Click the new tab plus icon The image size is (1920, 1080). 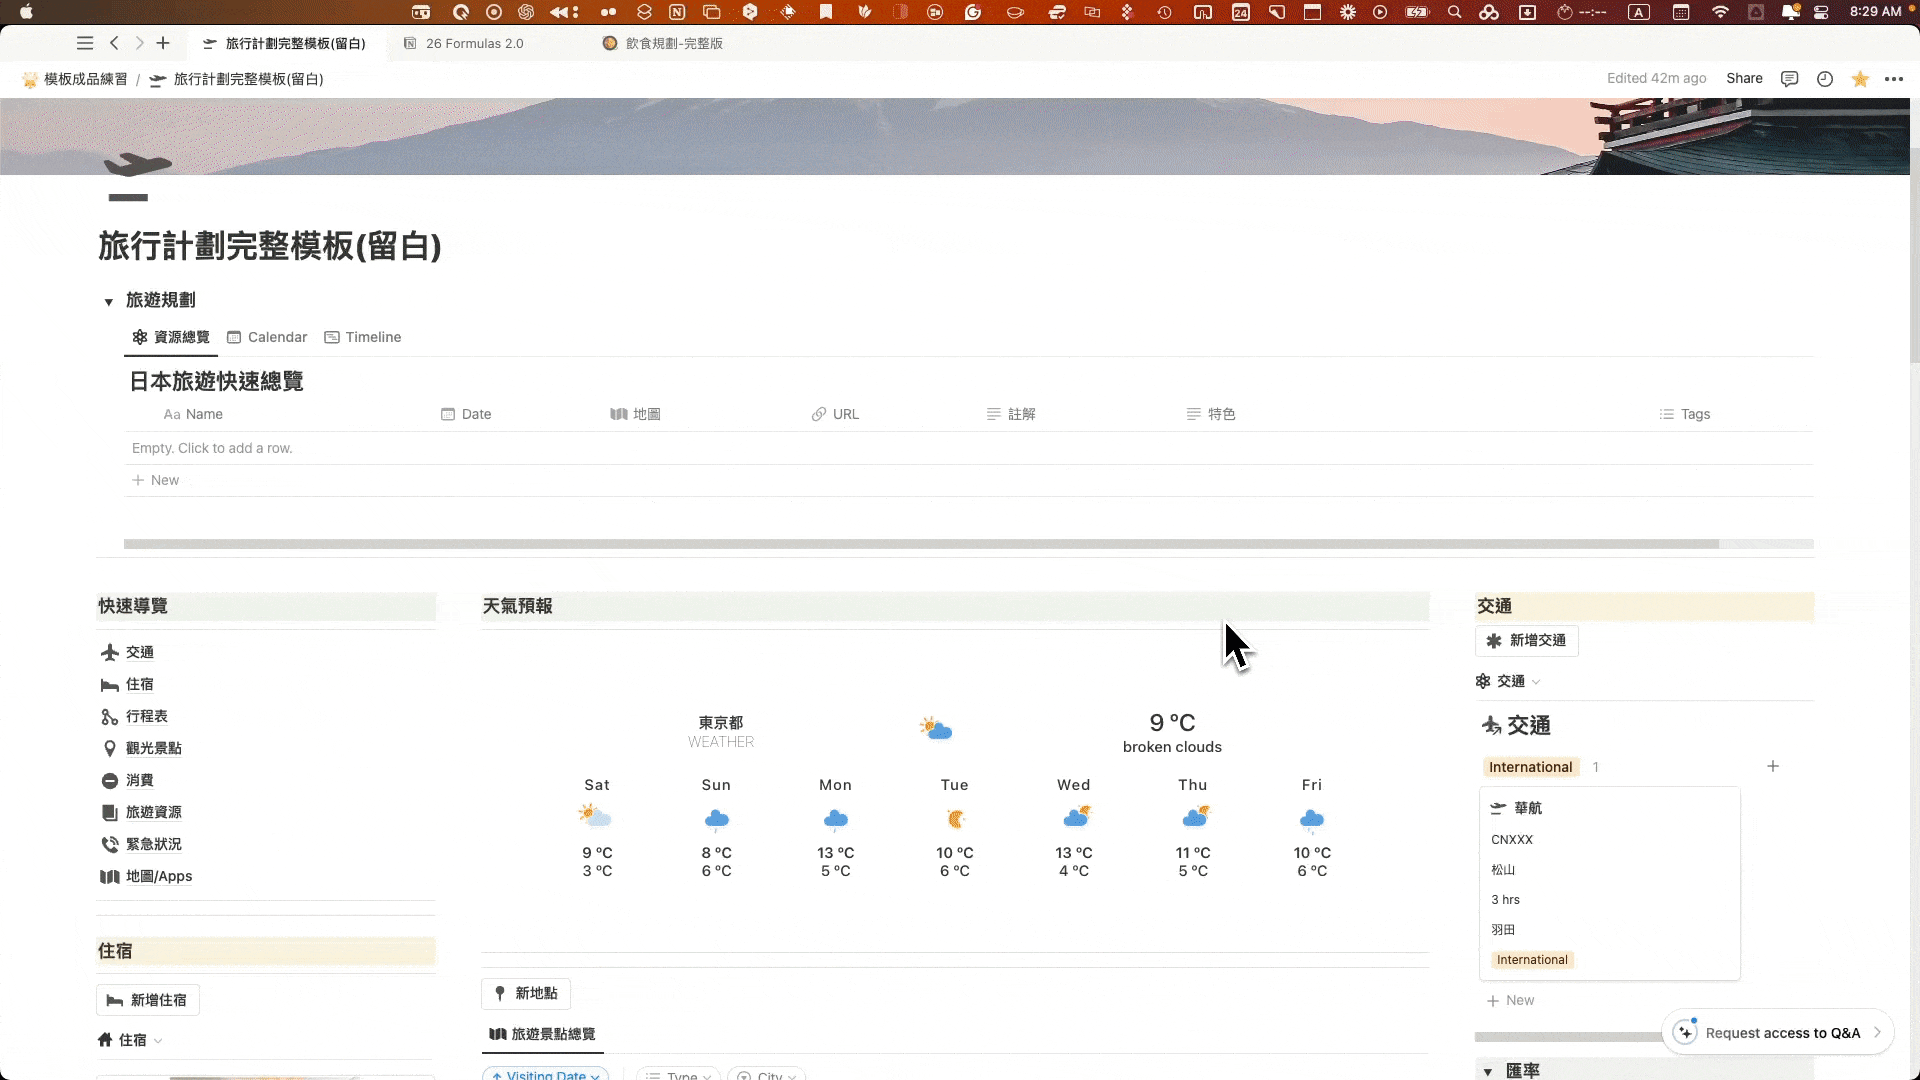coord(163,43)
